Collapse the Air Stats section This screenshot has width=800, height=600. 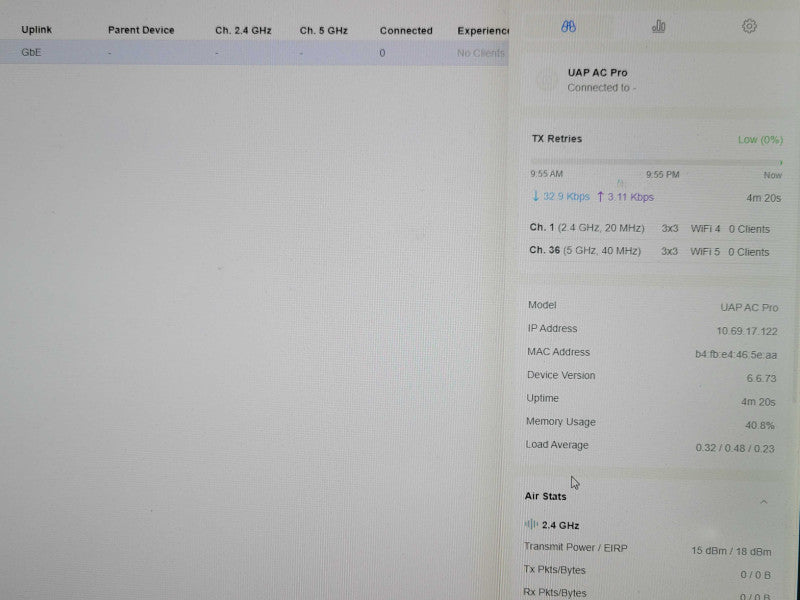coord(764,502)
